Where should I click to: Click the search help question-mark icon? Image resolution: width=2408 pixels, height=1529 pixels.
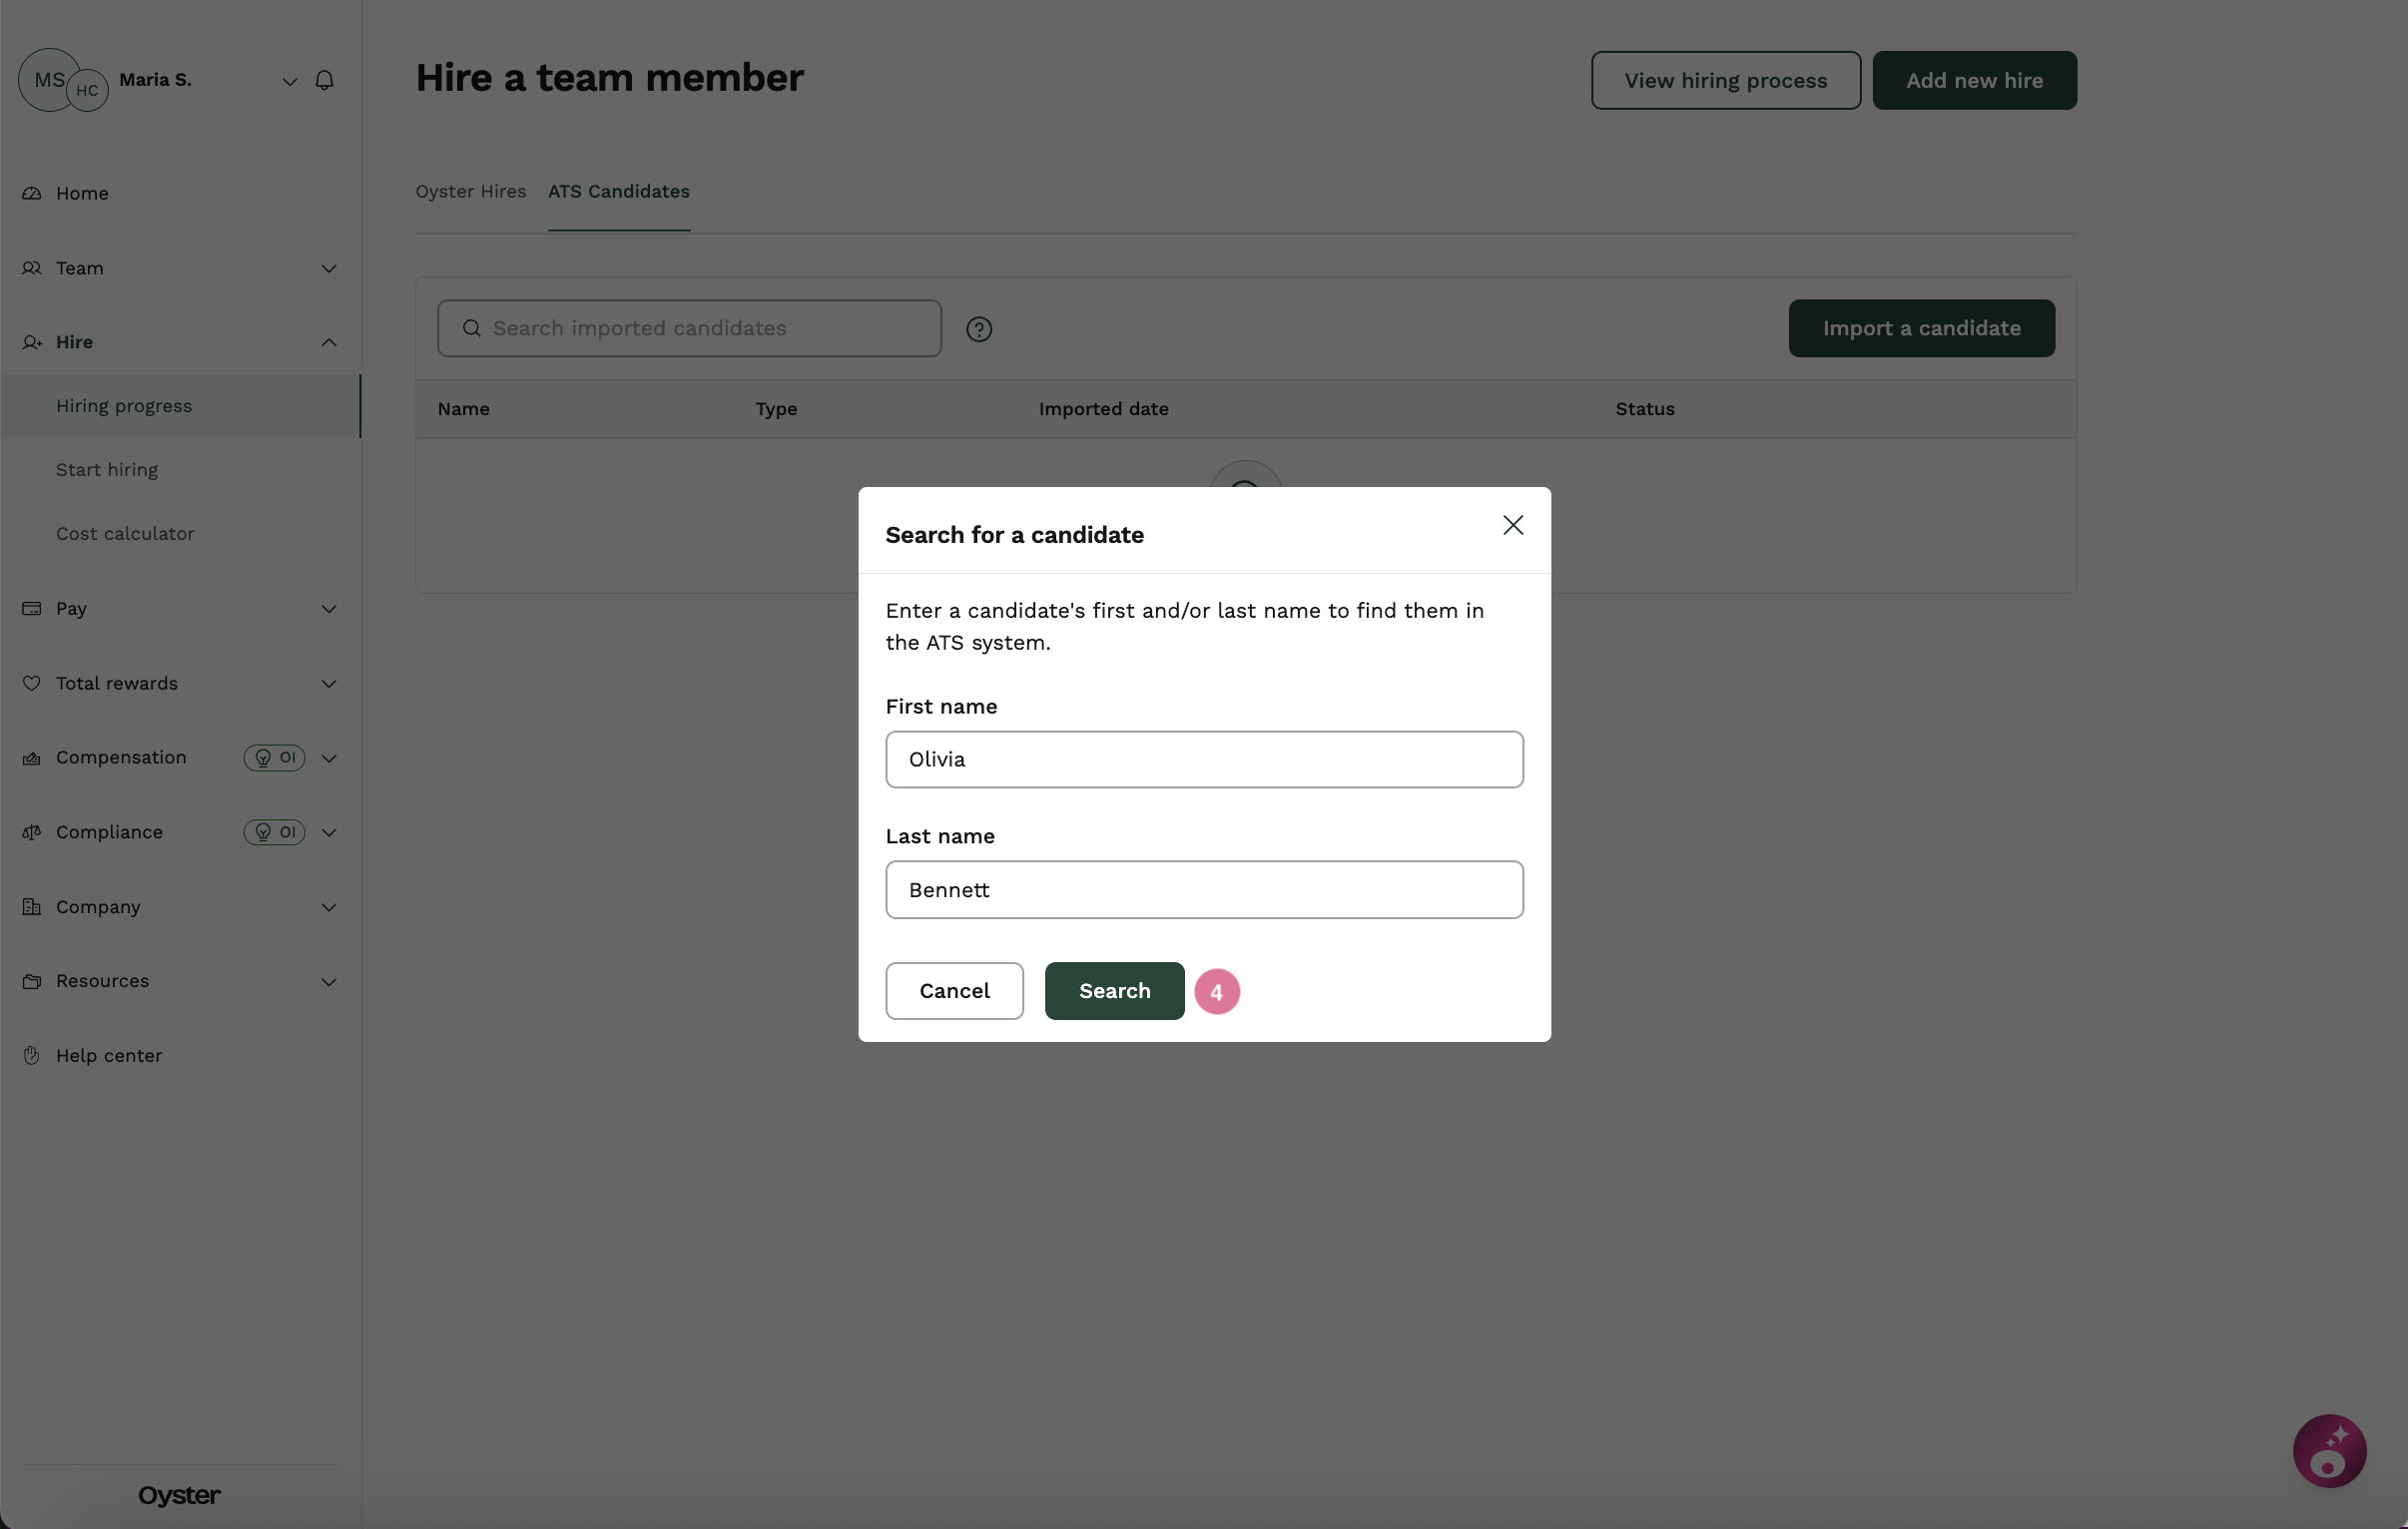pyautogui.click(x=979, y=329)
